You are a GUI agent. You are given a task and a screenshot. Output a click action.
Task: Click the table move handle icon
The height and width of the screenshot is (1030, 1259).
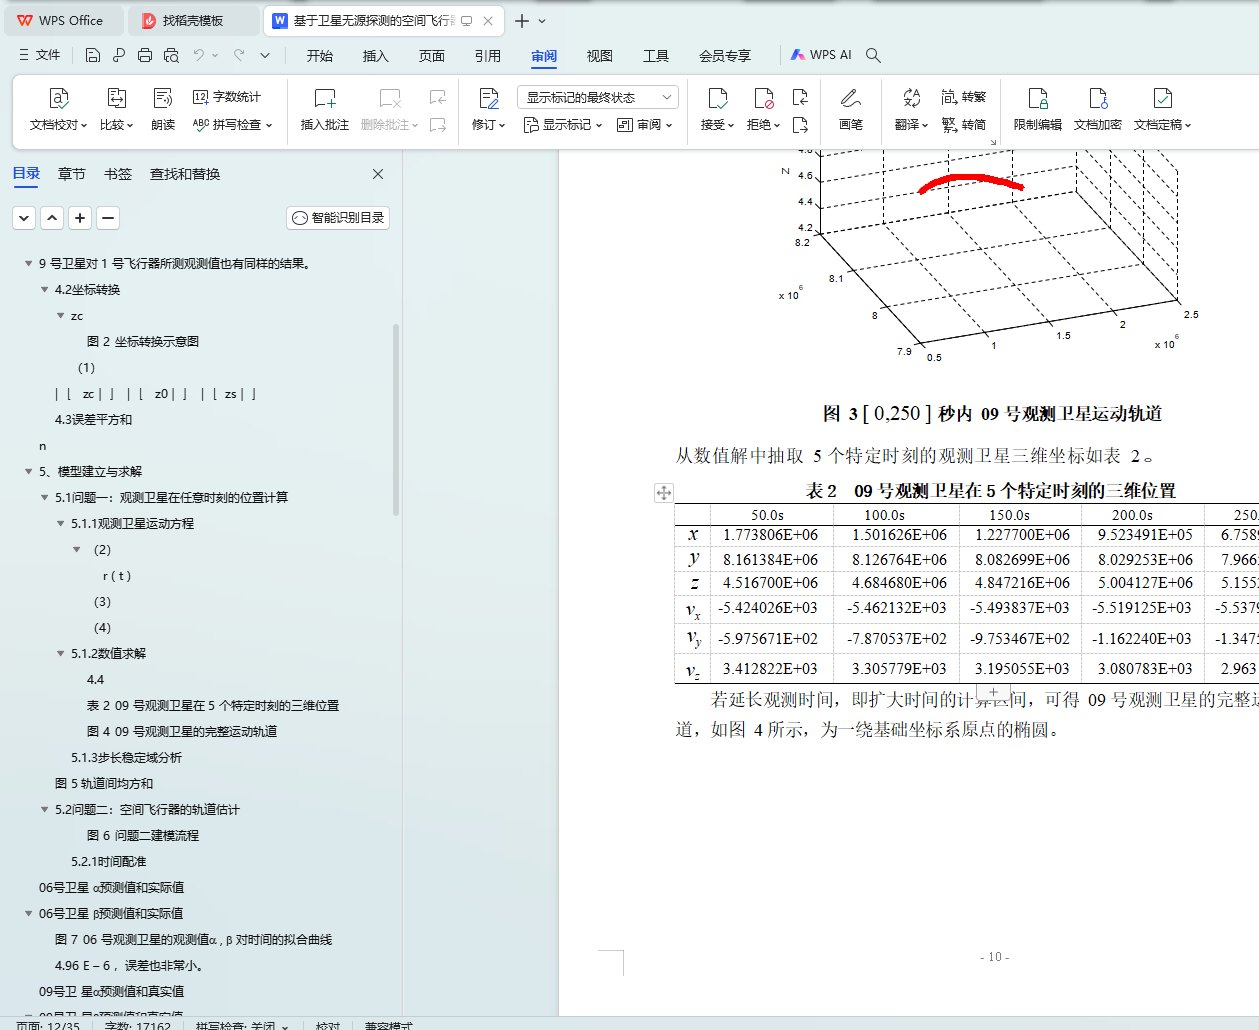[664, 492]
